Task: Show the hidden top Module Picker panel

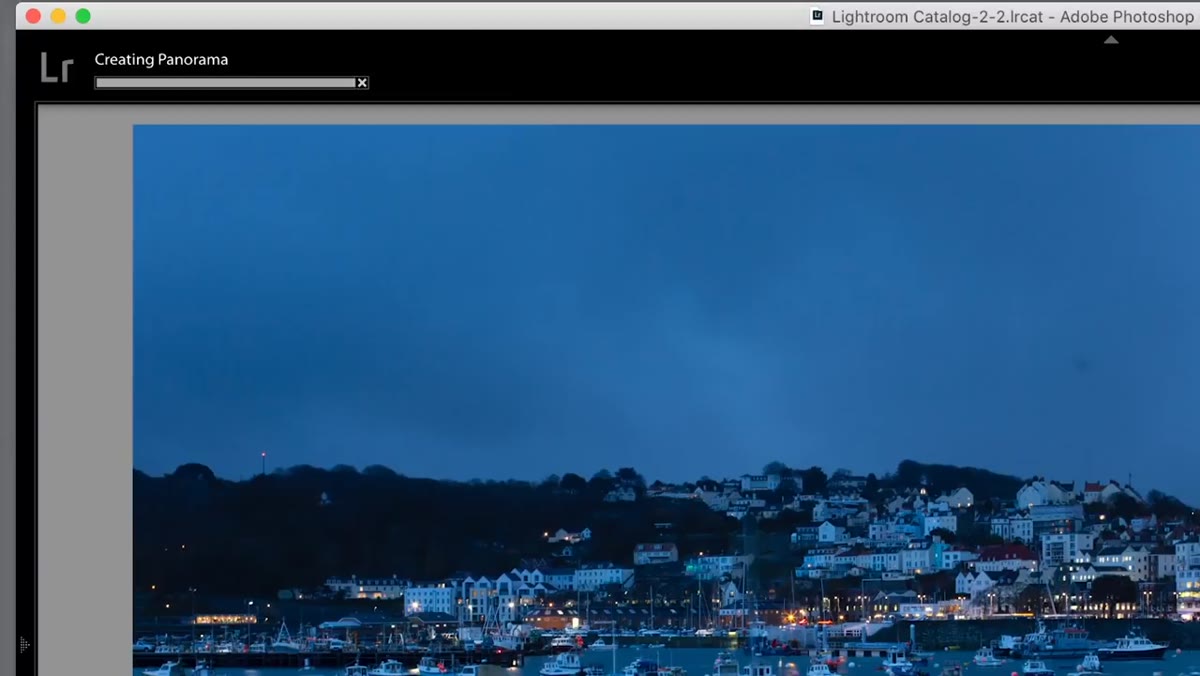Action: click(x=1111, y=40)
